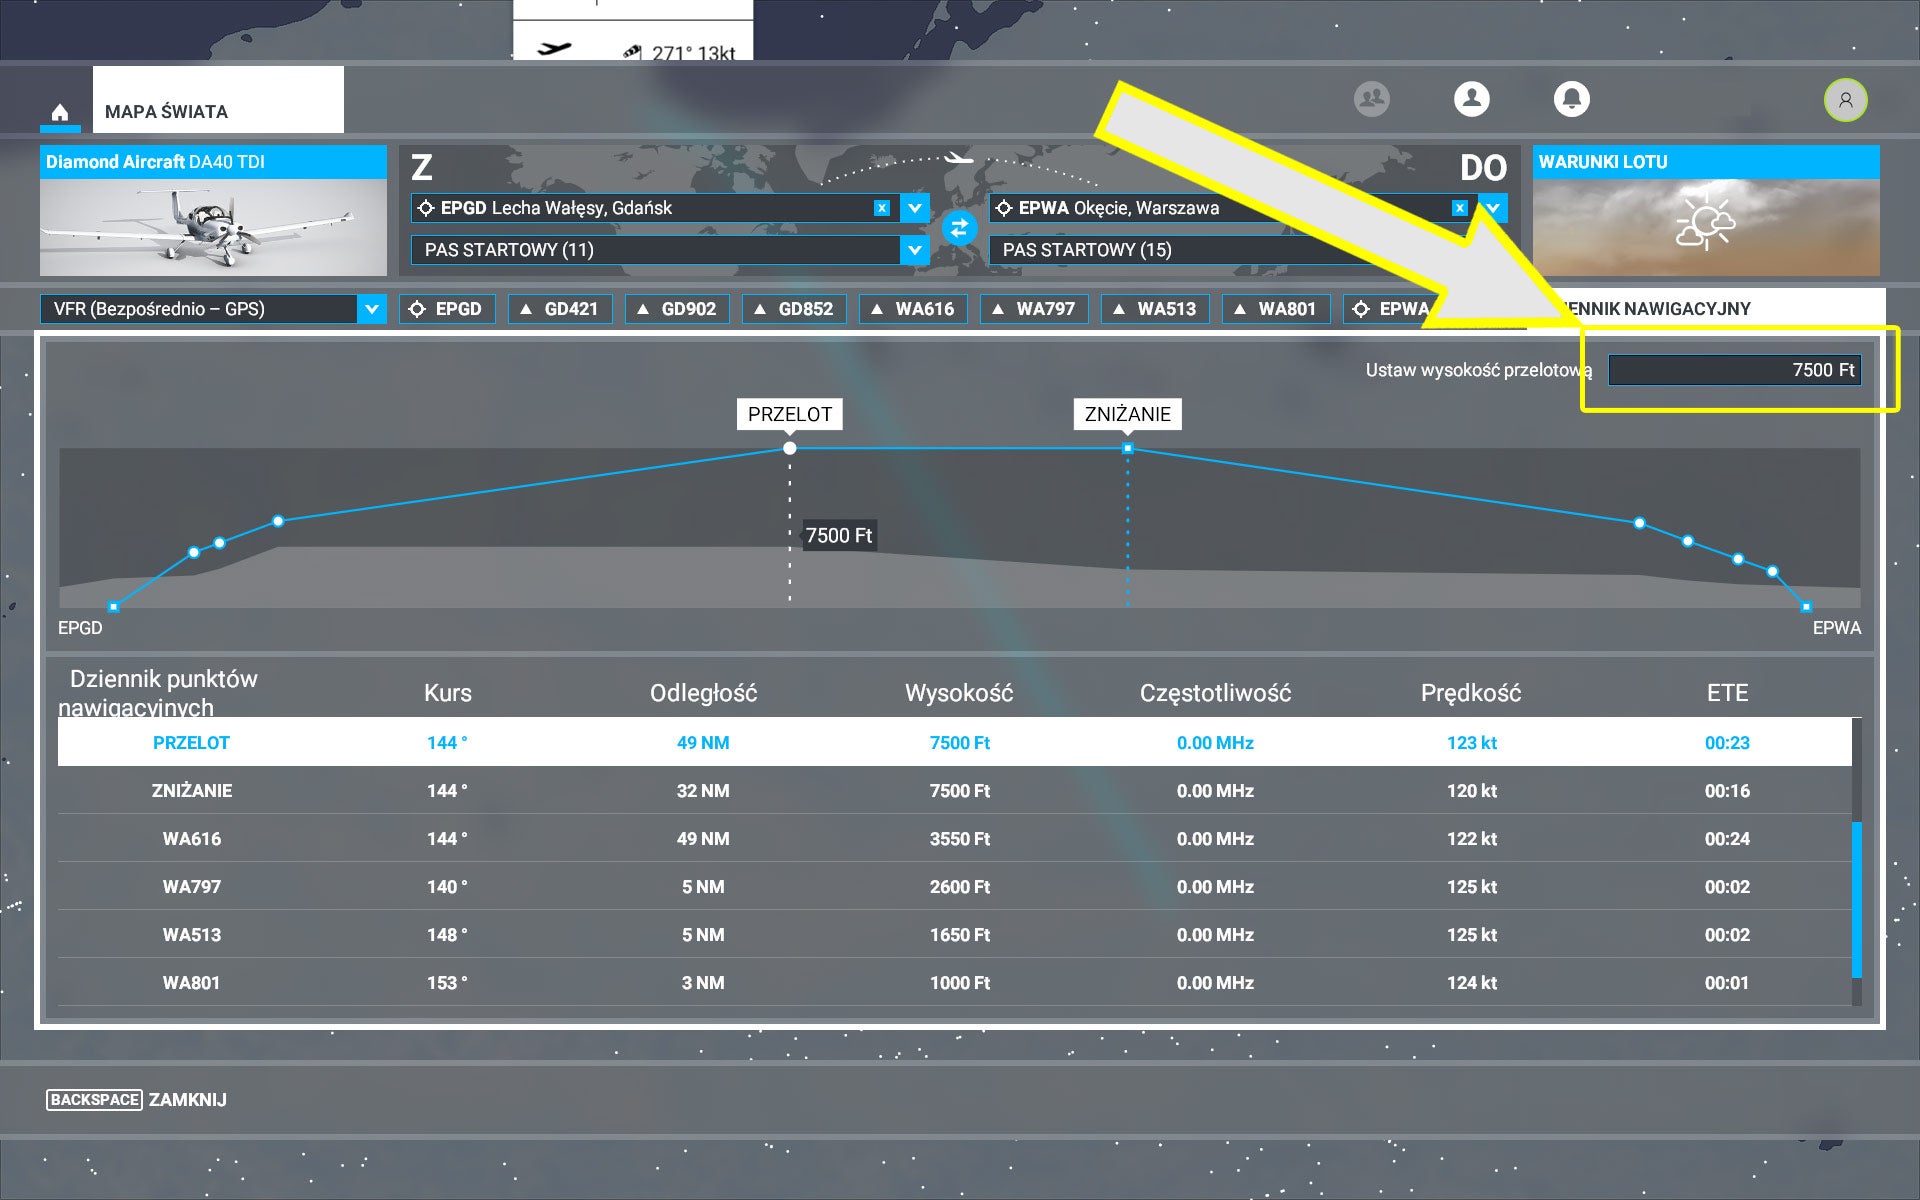The height and width of the screenshot is (1200, 1920).
Task: Select the ZNIŻANIE marker on profile
Action: 1127,414
